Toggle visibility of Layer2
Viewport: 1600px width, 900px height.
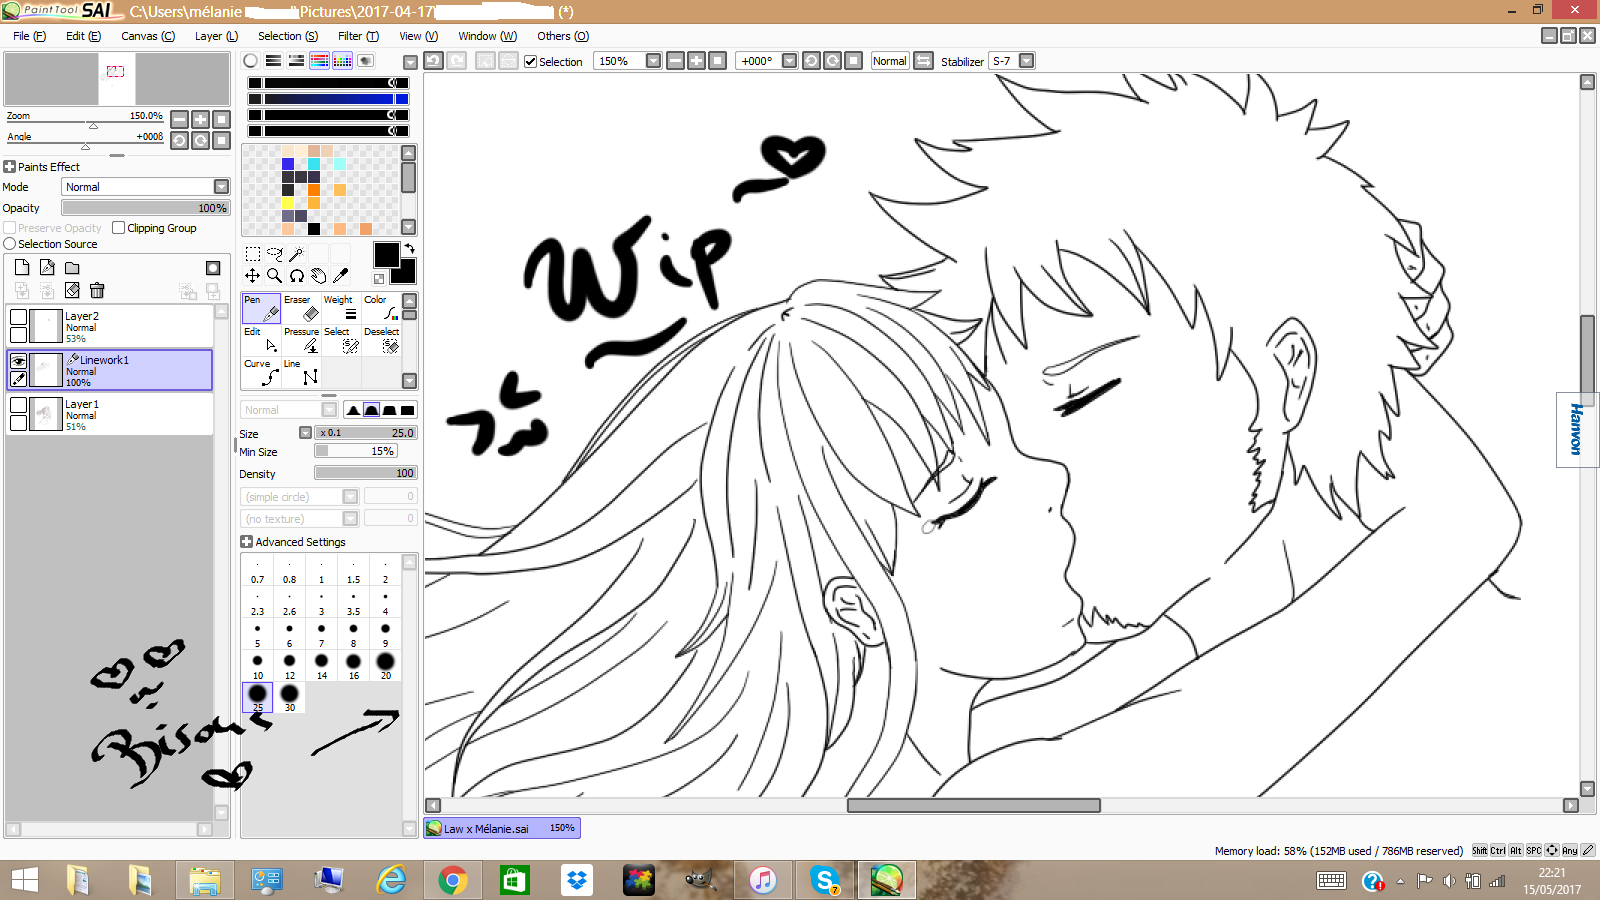(18, 317)
